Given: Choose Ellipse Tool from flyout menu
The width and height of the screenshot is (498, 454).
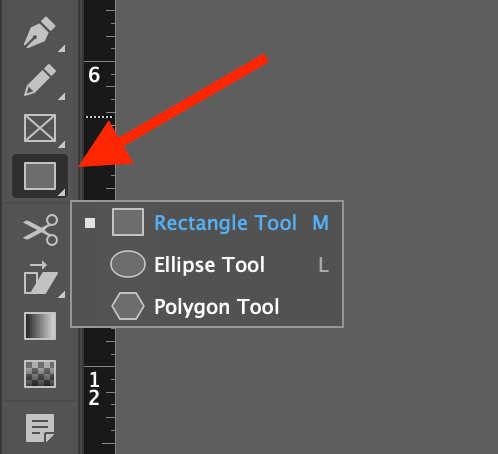Looking at the screenshot, I should (207, 265).
